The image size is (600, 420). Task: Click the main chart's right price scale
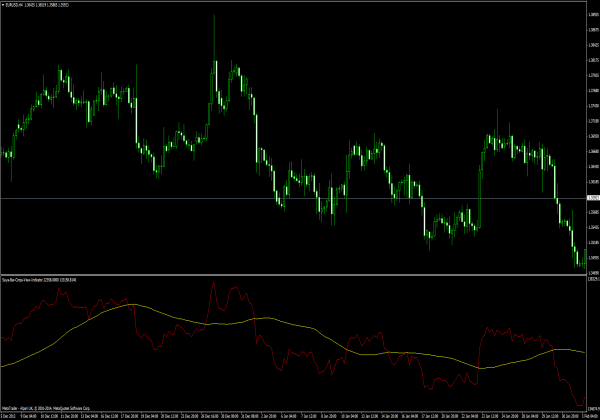point(593,138)
